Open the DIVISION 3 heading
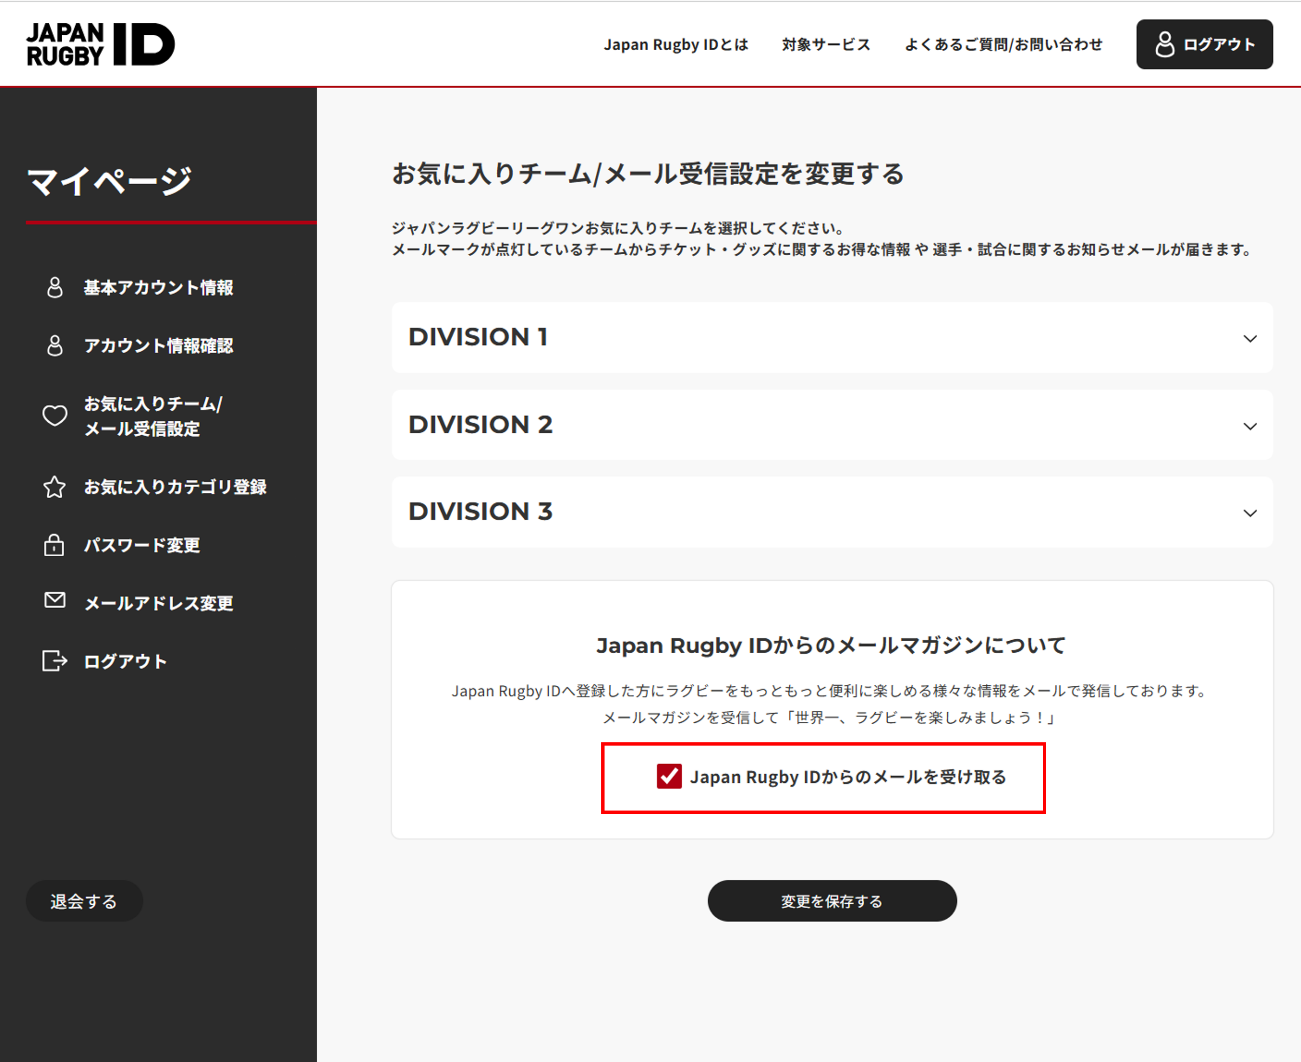This screenshot has height=1062, width=1301. pos(480,512)
